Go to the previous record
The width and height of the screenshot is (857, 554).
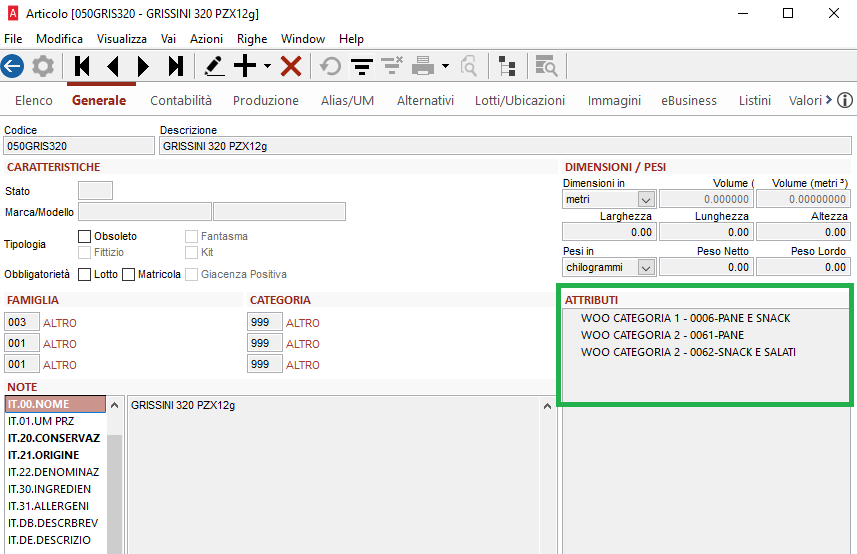coord(112,66)
